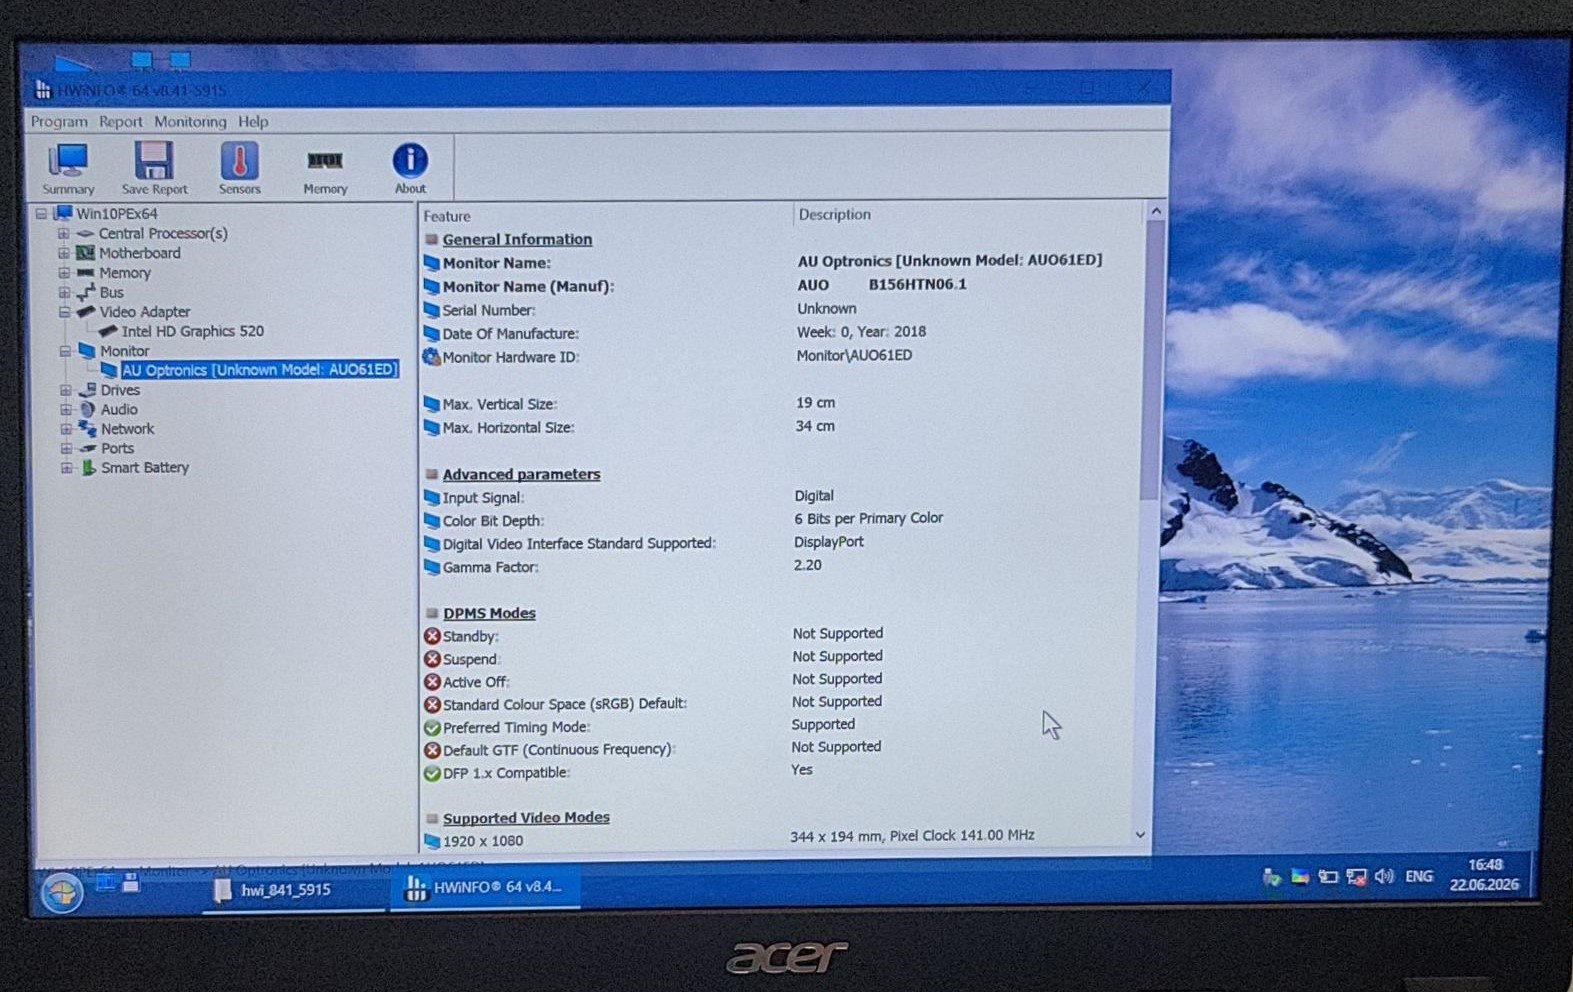Click the Color Bit Depth row
1573x992 pixels.
780,520
